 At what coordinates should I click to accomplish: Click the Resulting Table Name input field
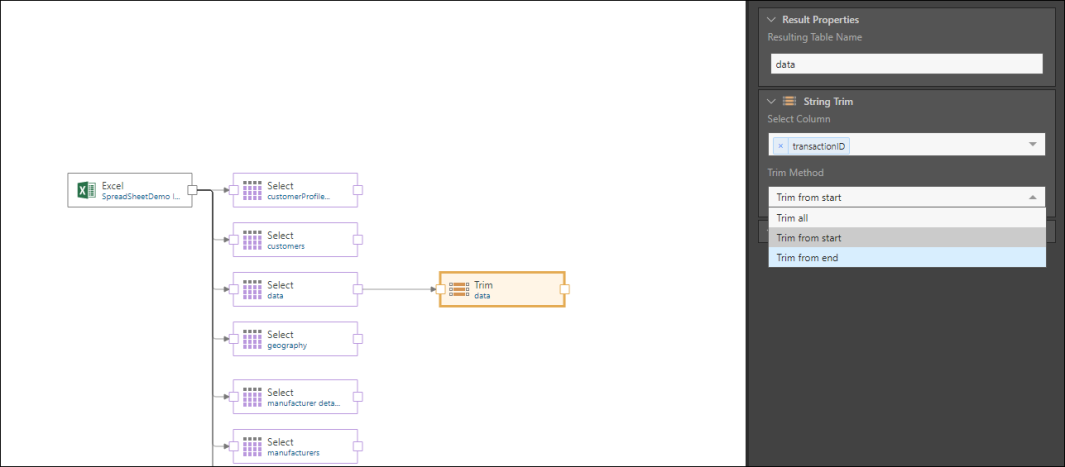pyautogui.click(x=906, y=64)
